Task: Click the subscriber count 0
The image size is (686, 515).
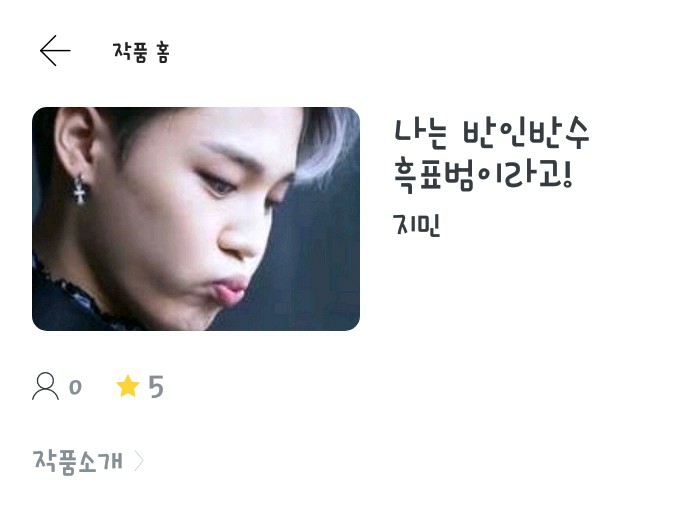Action: click(75, 387)
